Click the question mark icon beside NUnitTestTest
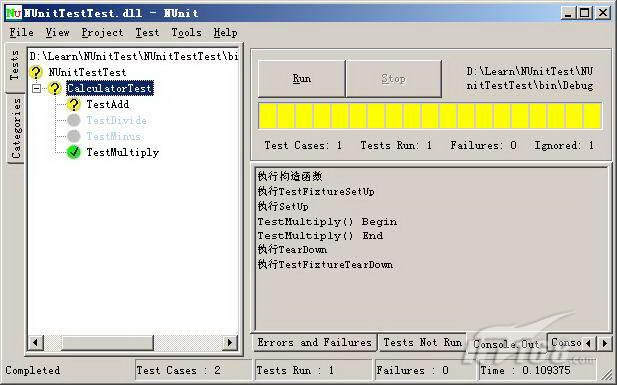The width and height of the screenshot is (617, 385). tap(36, 72)
